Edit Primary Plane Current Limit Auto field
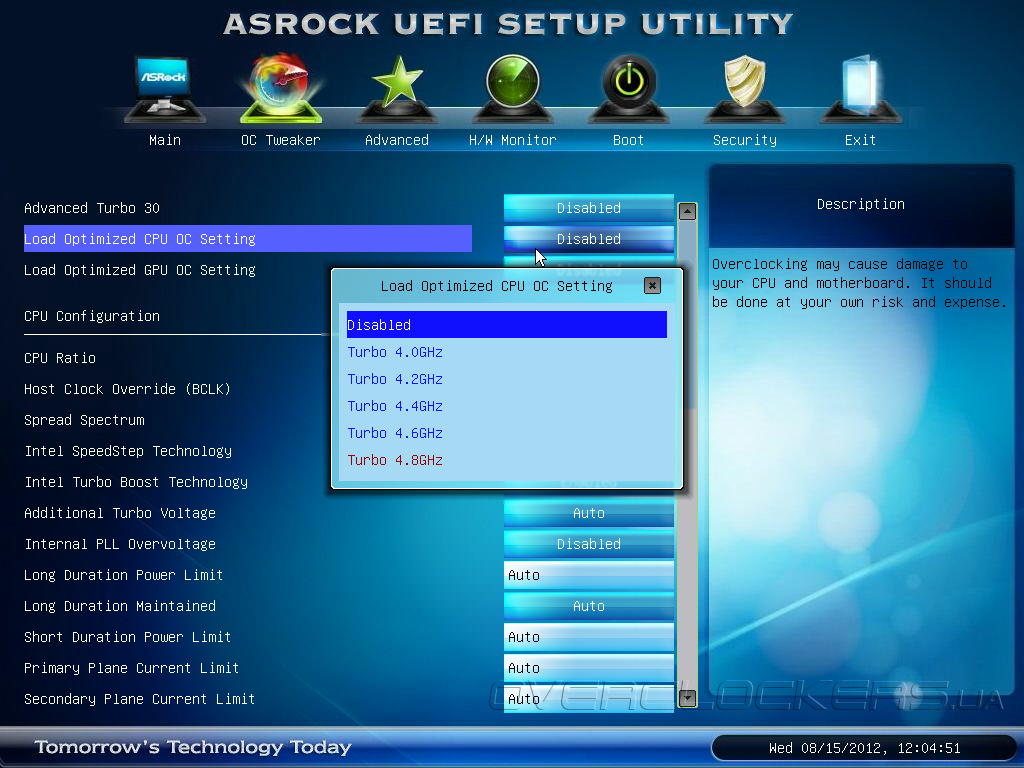The width and height of the screenshot is (1024, 768). pyautogui.click(x=588, y=668)
